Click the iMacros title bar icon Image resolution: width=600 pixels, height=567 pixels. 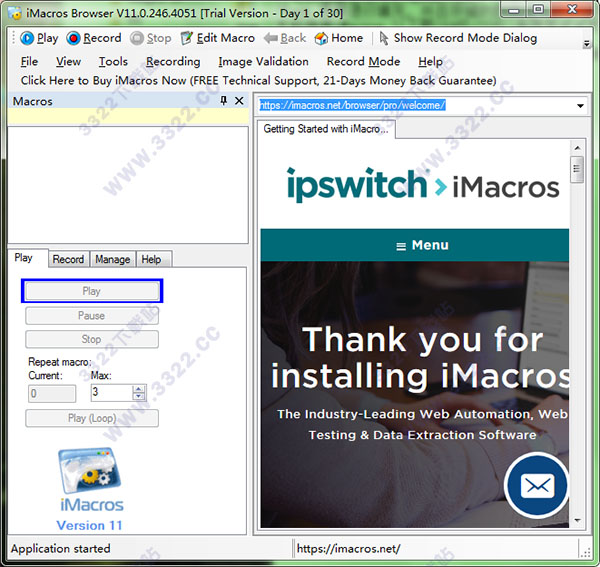(15, 13)
